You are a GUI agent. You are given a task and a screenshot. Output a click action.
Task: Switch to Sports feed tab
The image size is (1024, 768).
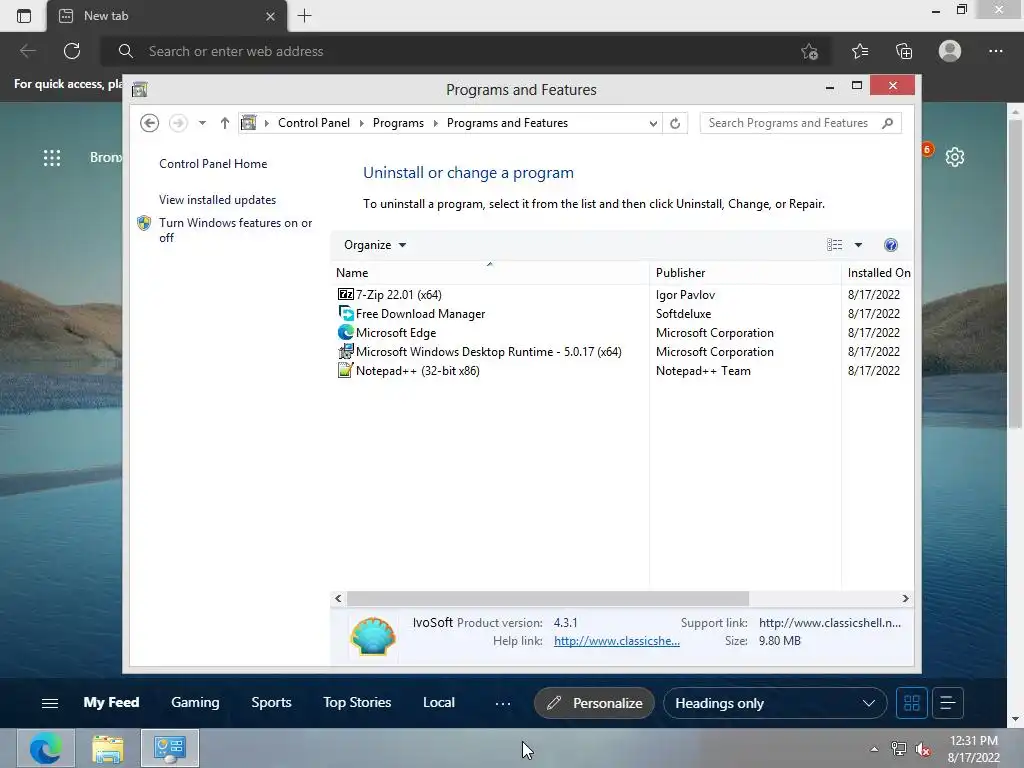271,703
